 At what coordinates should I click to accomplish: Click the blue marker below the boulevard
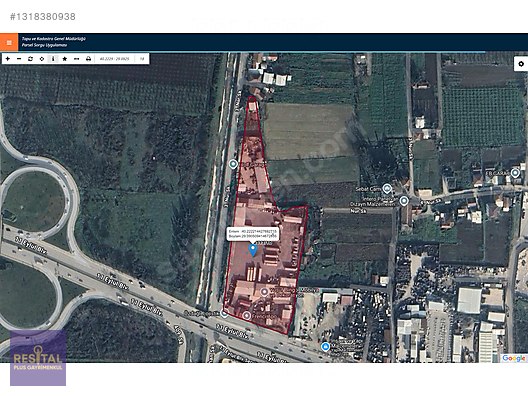pyautogui.click(x=325, y=346)
